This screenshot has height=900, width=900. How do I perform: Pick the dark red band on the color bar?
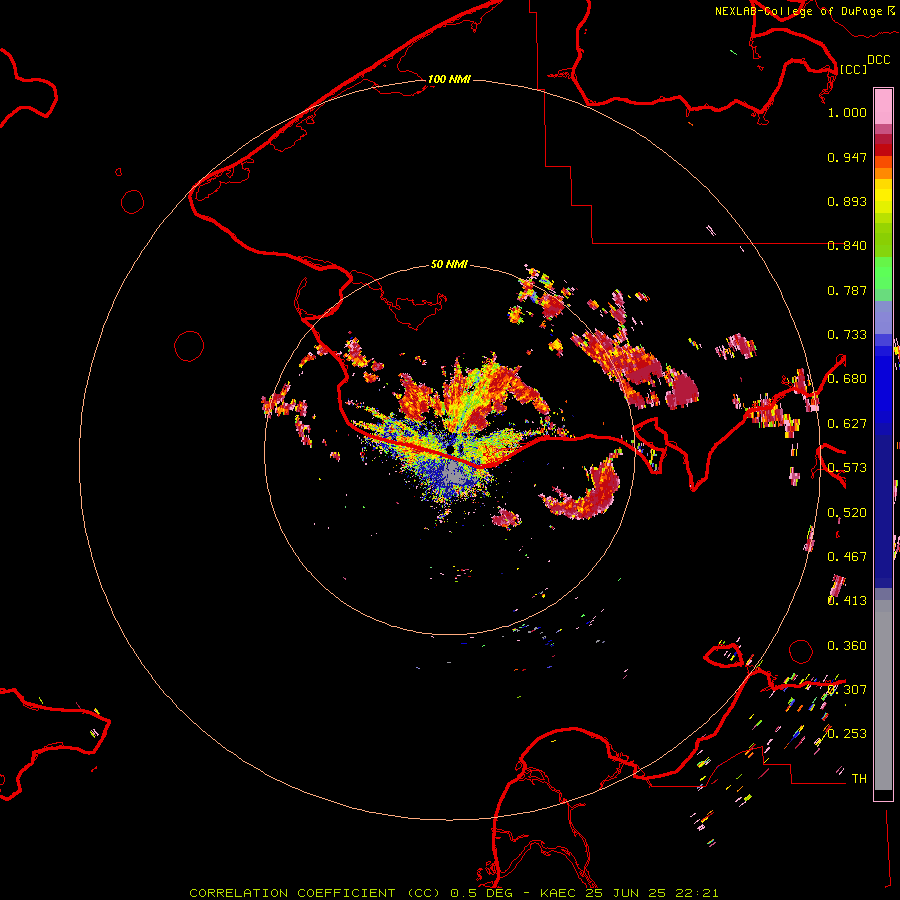[x=883, y=150]
